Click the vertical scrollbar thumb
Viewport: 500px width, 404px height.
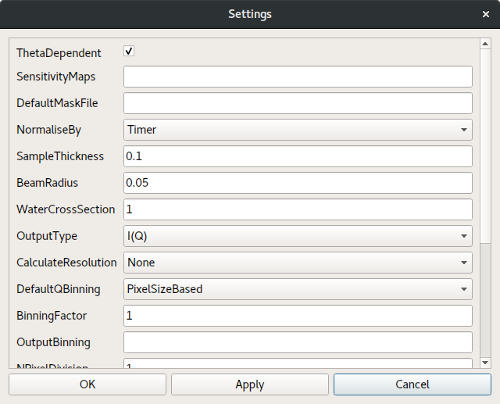[485, 145]
